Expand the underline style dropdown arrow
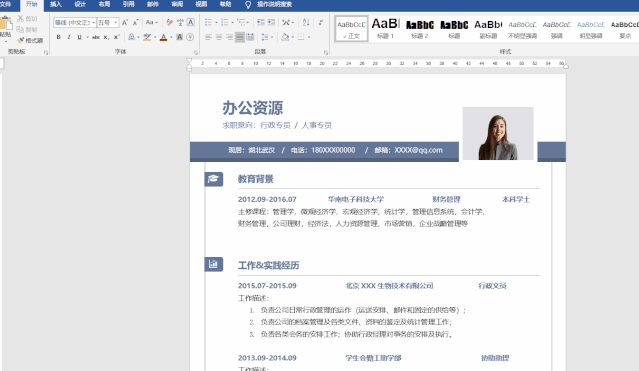The width and height of the screenshot is (639, 371). (87, 37)
